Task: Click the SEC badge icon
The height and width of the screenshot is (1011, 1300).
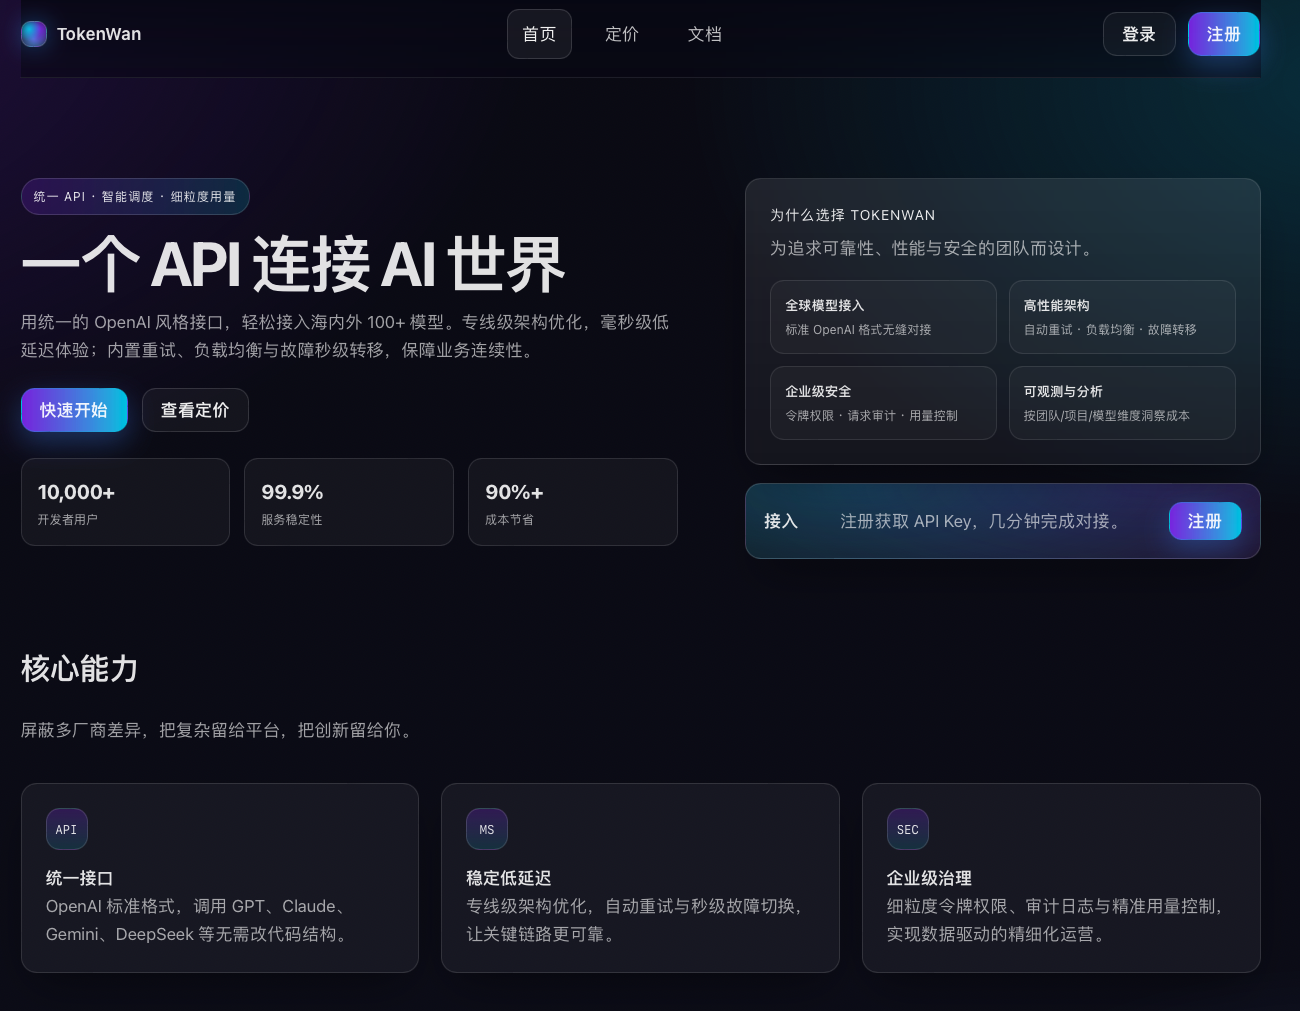Action: coord(908,829)
